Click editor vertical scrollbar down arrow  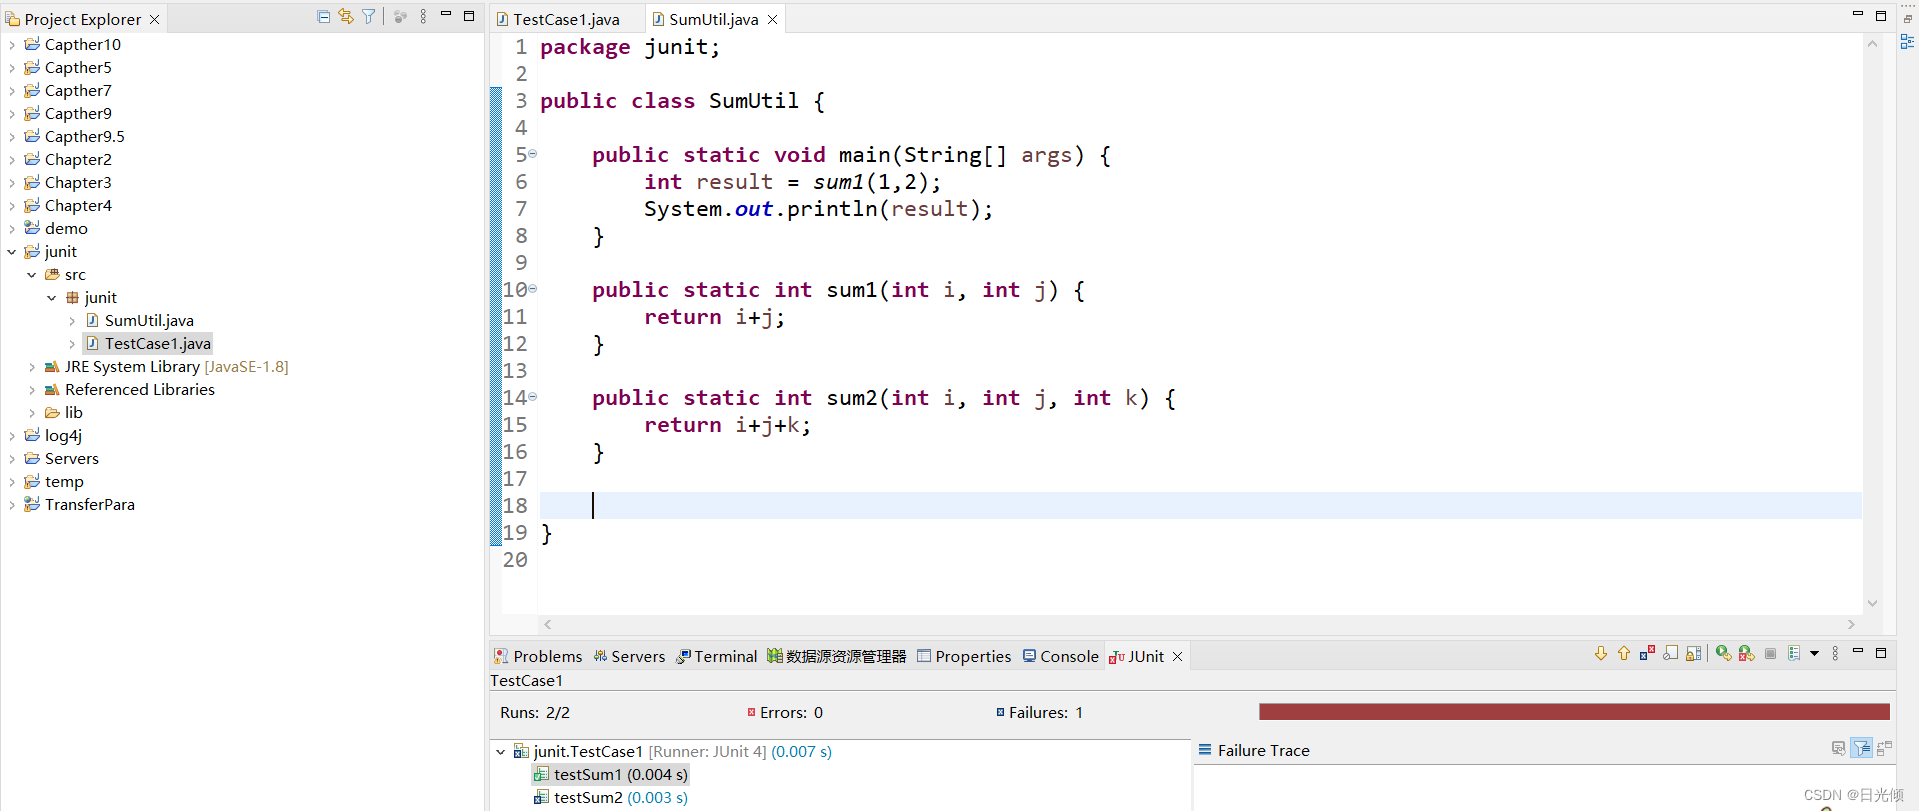coord(1872,603)
